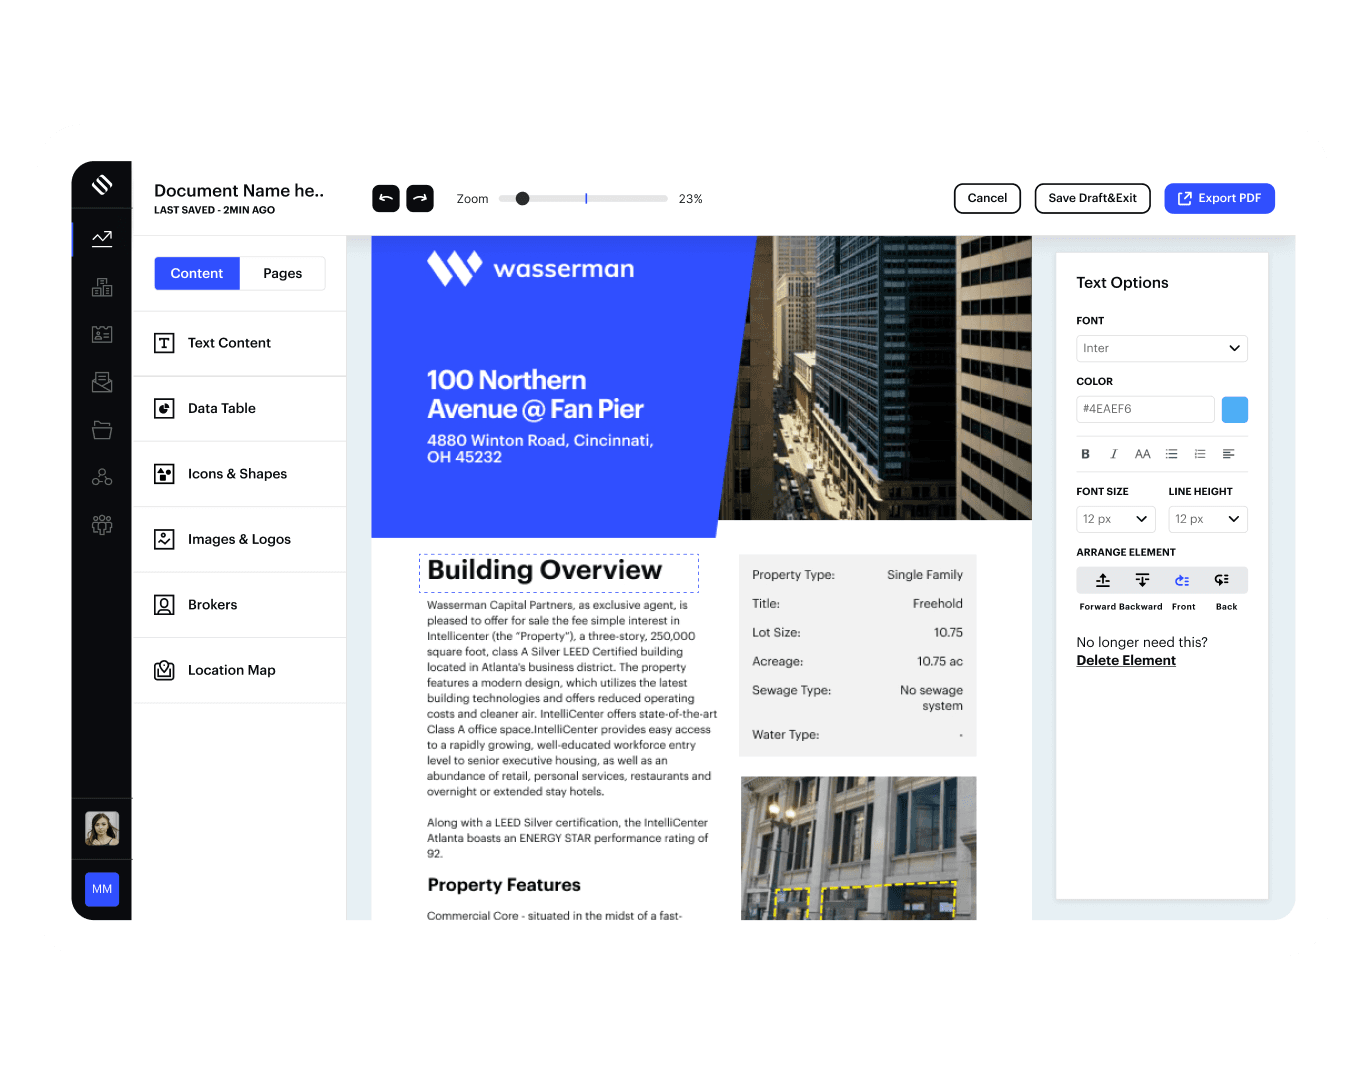Image resolution: width=1366 pixels, height=1080 pixels.
Task: Set text alignment to left
Action: pyautogui.click(x=1229, y=454)
